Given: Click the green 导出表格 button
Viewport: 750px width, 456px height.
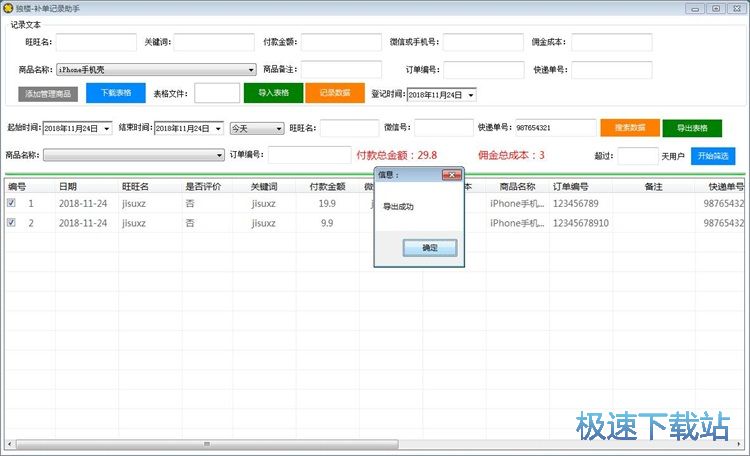Looking at the screenshot, I should tap(692, 128).
